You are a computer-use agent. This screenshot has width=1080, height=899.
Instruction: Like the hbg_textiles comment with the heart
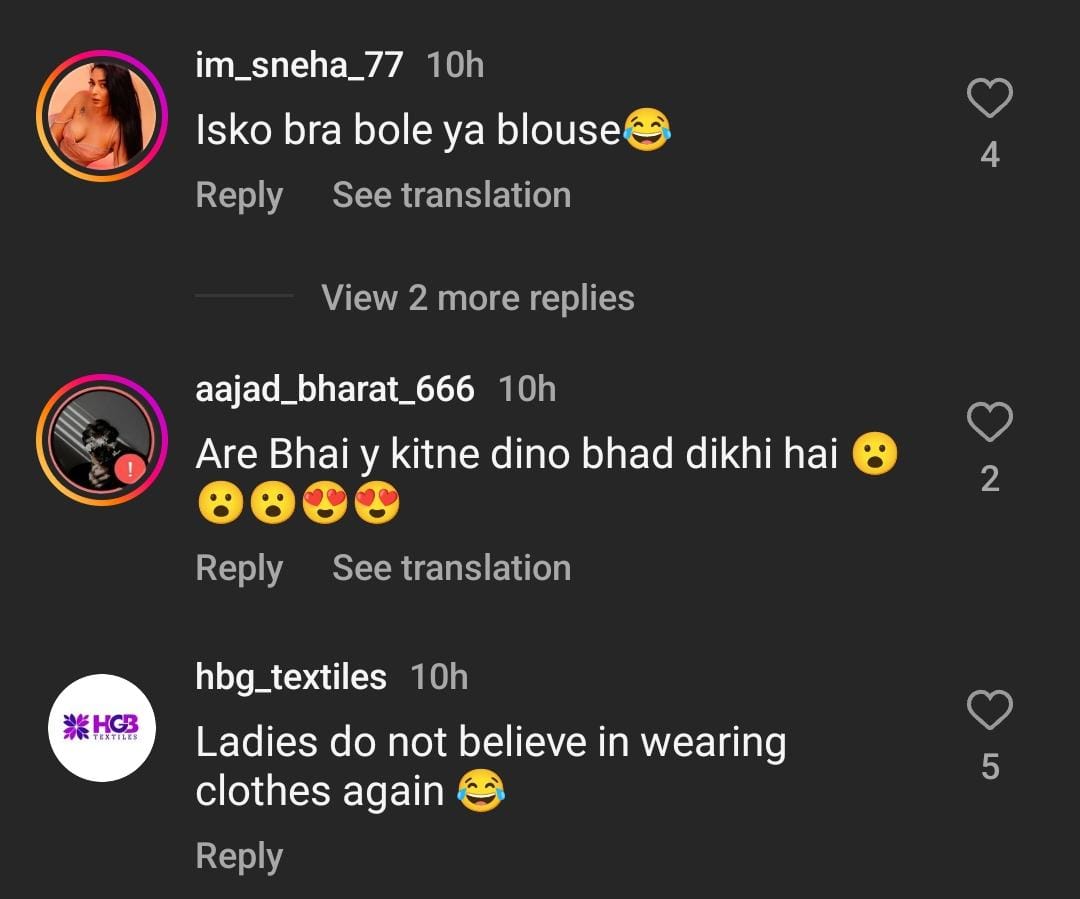990,710
